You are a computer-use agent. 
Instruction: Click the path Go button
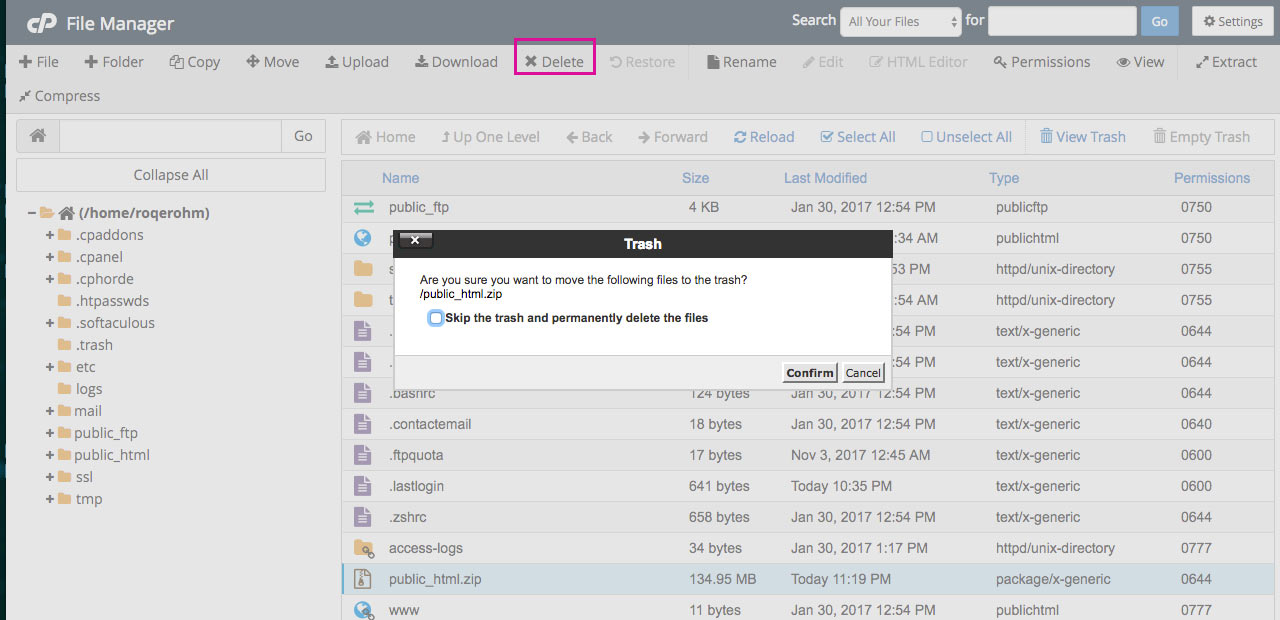[303, 136]
